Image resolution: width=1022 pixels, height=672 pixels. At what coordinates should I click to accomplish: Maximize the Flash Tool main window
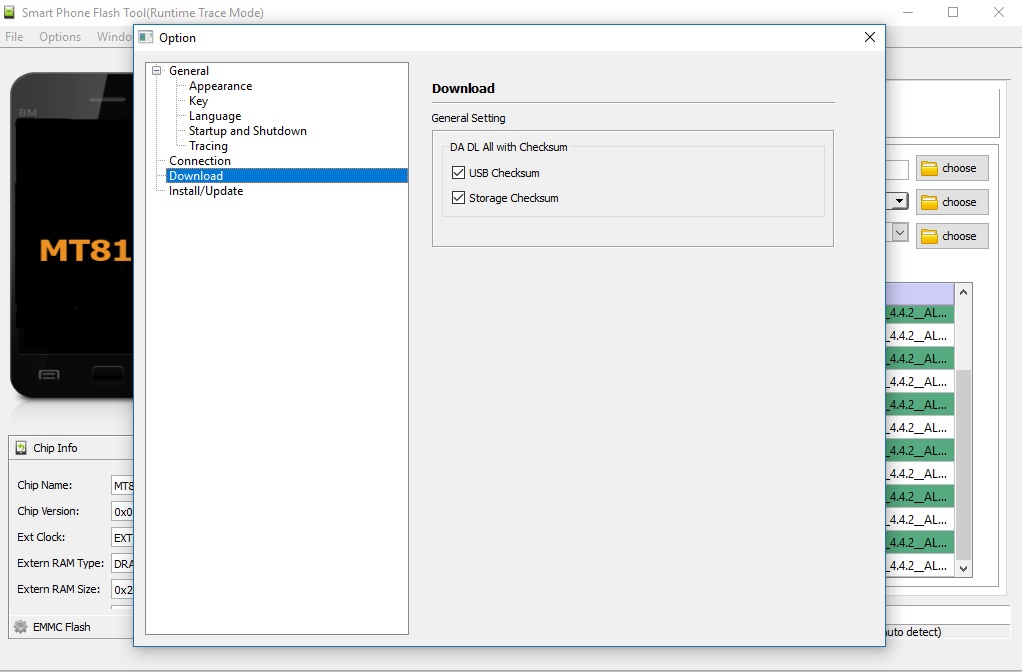(953, 12)
